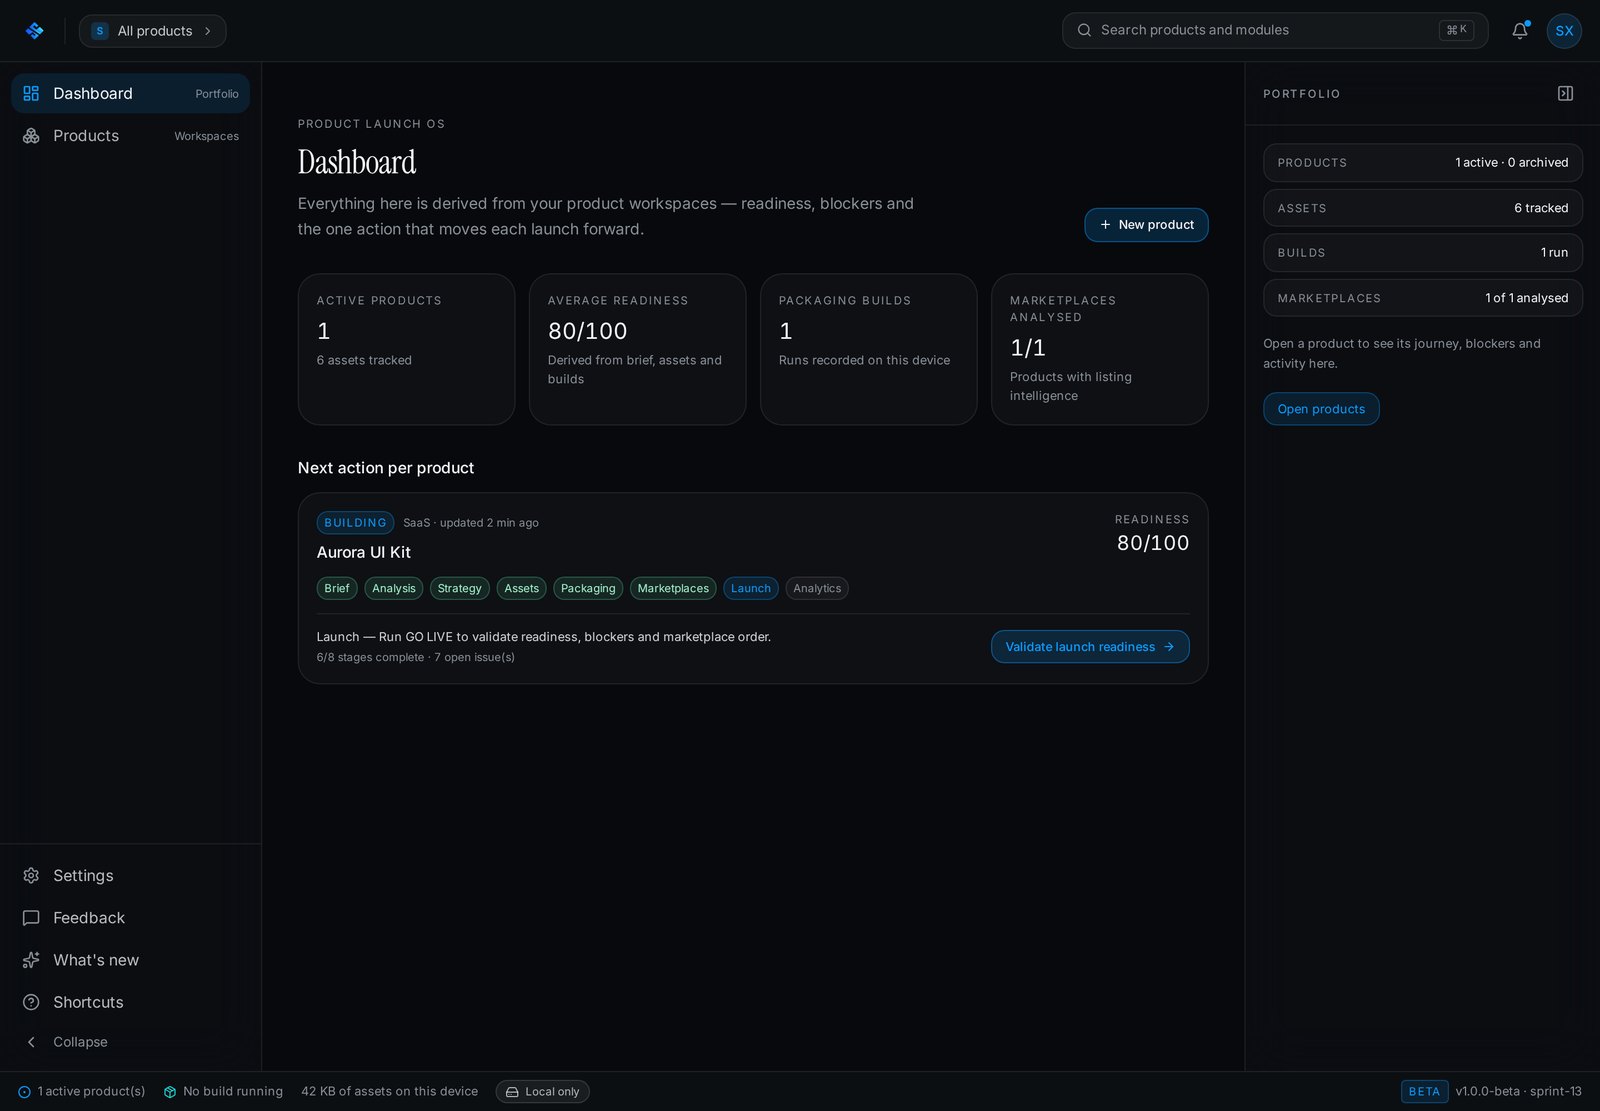Click 'SaaS · updated 2 min ago' text
This screenshot has height=1111, width=1600.
[x=471, y=523]
